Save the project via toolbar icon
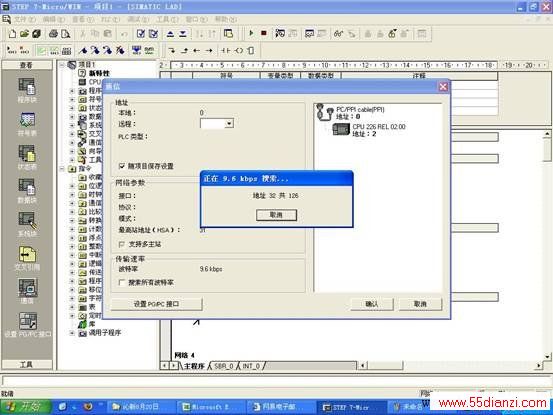553x415 pixels. coord(36,34)
